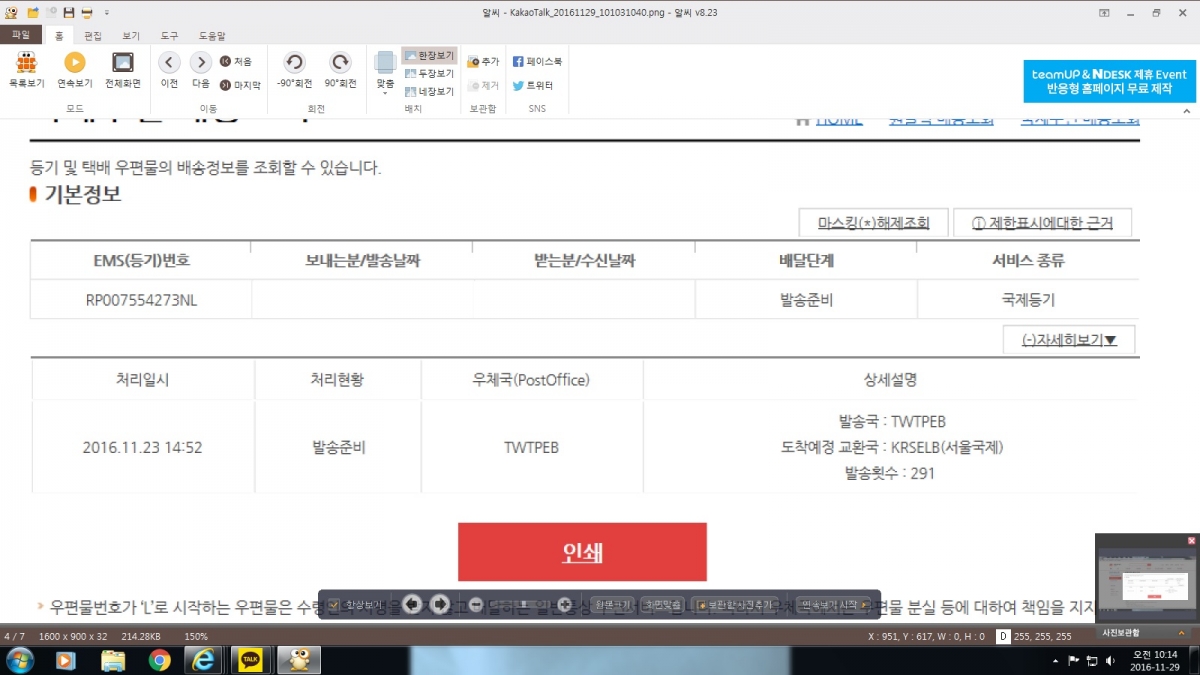Click the open file icon in the title bar
1200x675 pixels.
click(x=32, y=12)
